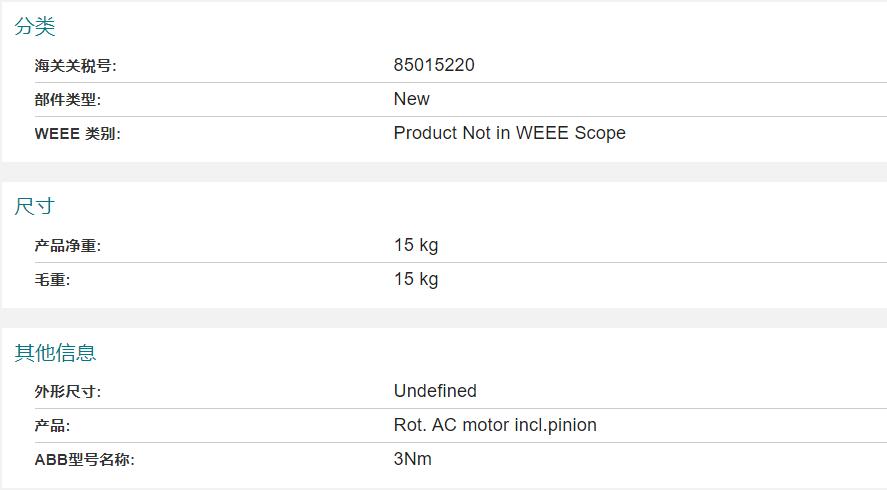Select the 3Nm model name value
This screenshot has height=490, width=887.
413,459
